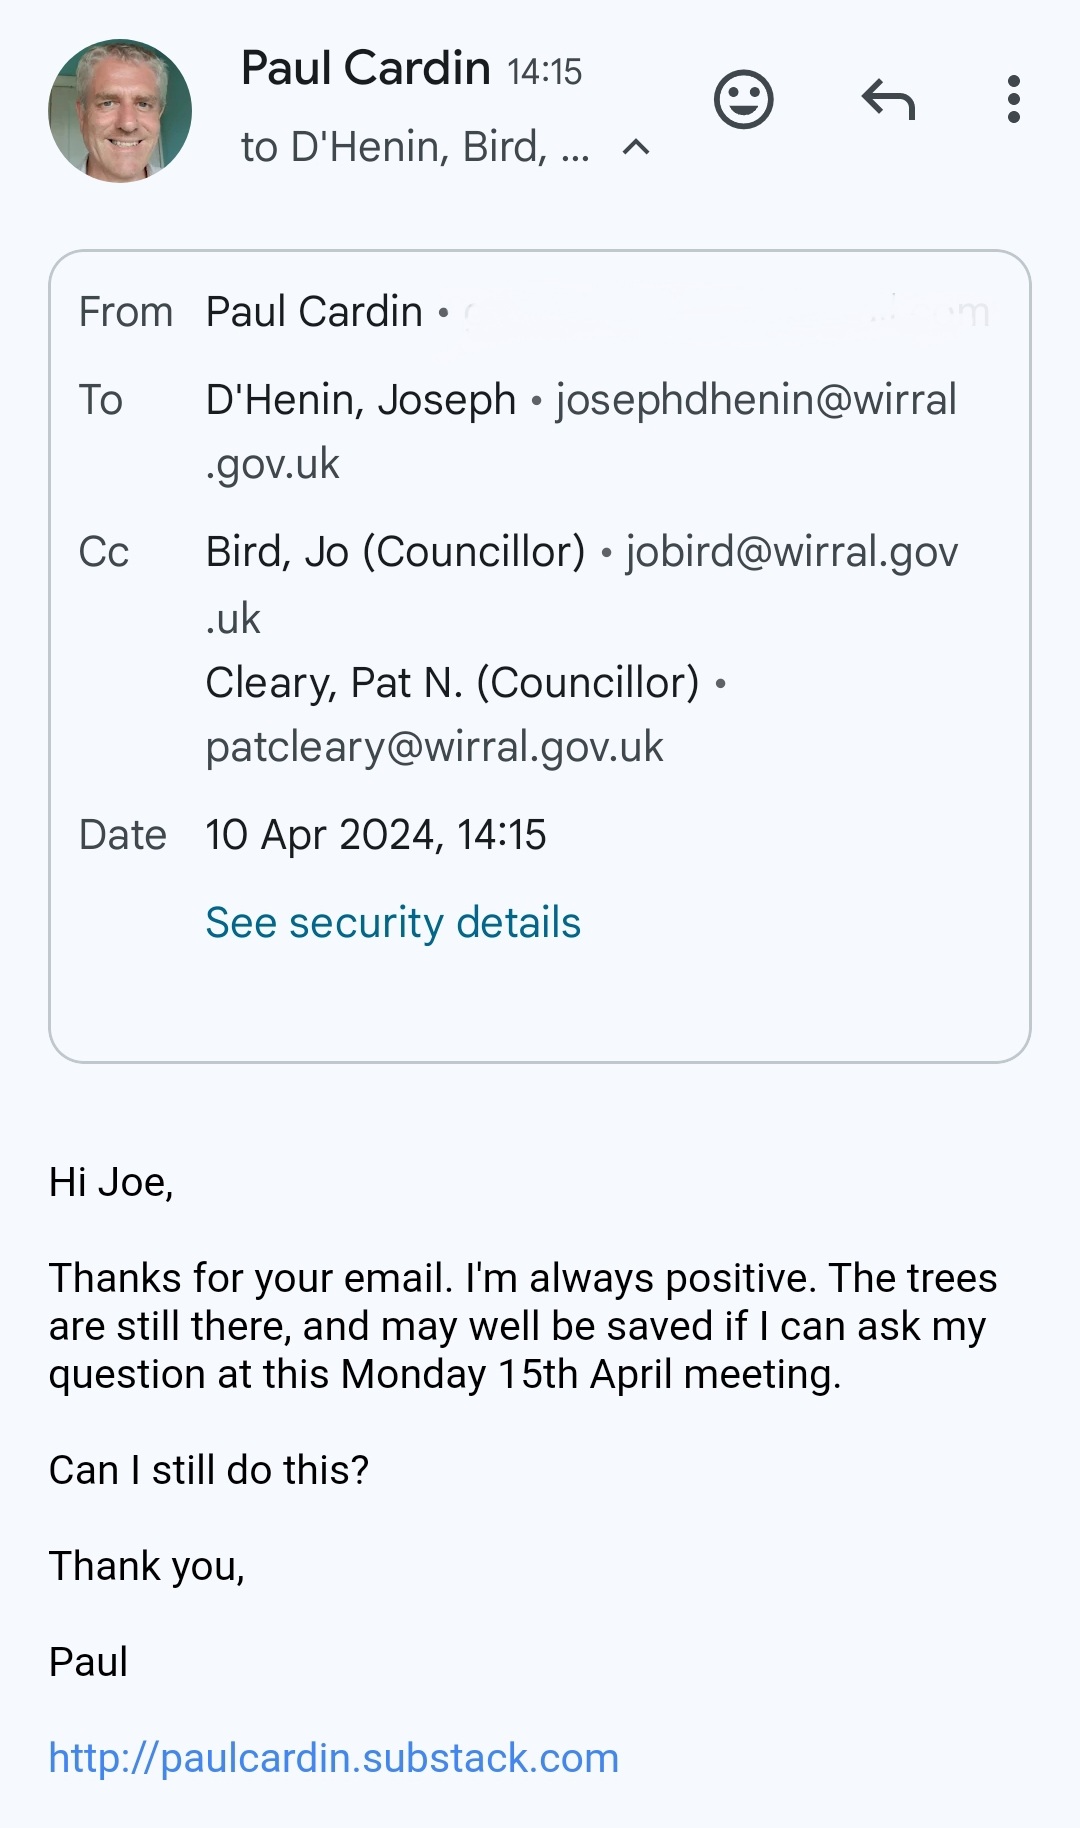This screenshot has height=1828, width=1080.
Task: Select recipient name D'Henin, Joseph
Action: click(360, 400)
